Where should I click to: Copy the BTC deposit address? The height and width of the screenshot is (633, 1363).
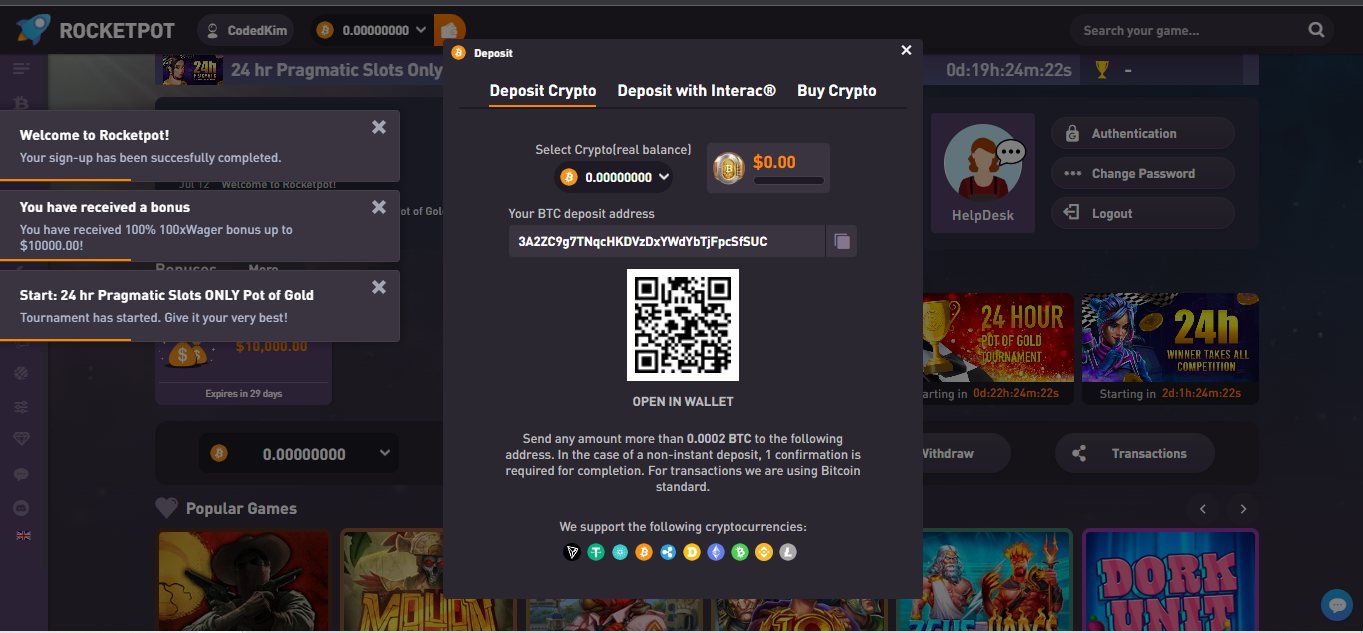(x=842, y=241)
